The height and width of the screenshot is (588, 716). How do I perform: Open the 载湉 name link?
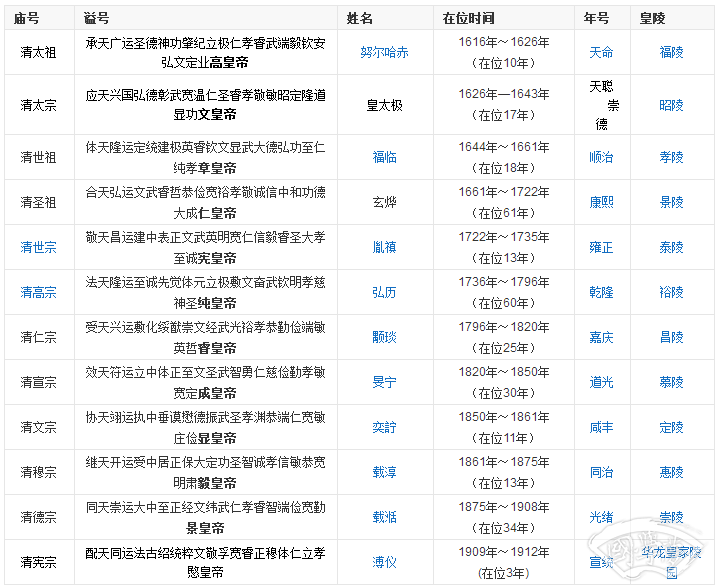(x=384, y=517)
